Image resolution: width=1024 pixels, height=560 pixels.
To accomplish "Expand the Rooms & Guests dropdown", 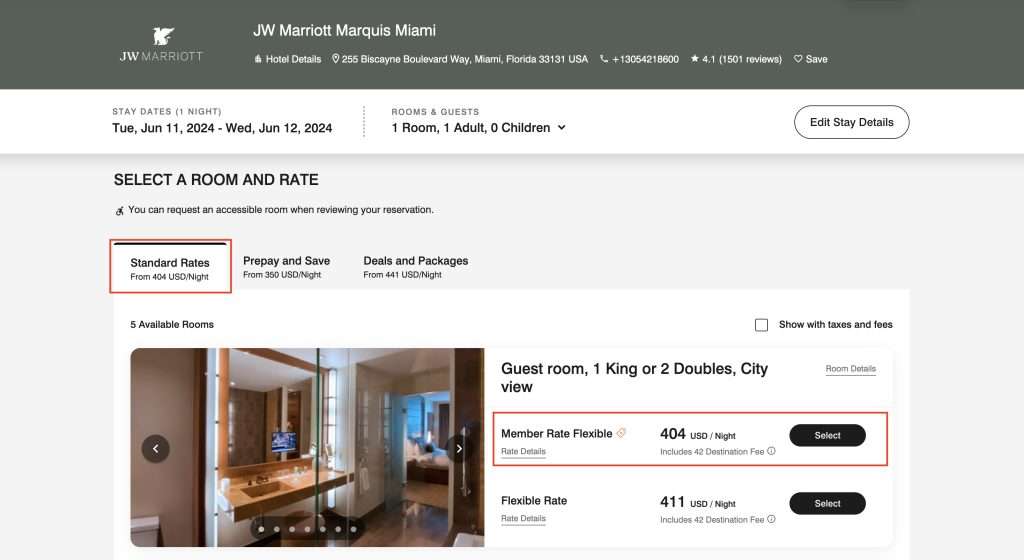I will click(479, 128).
